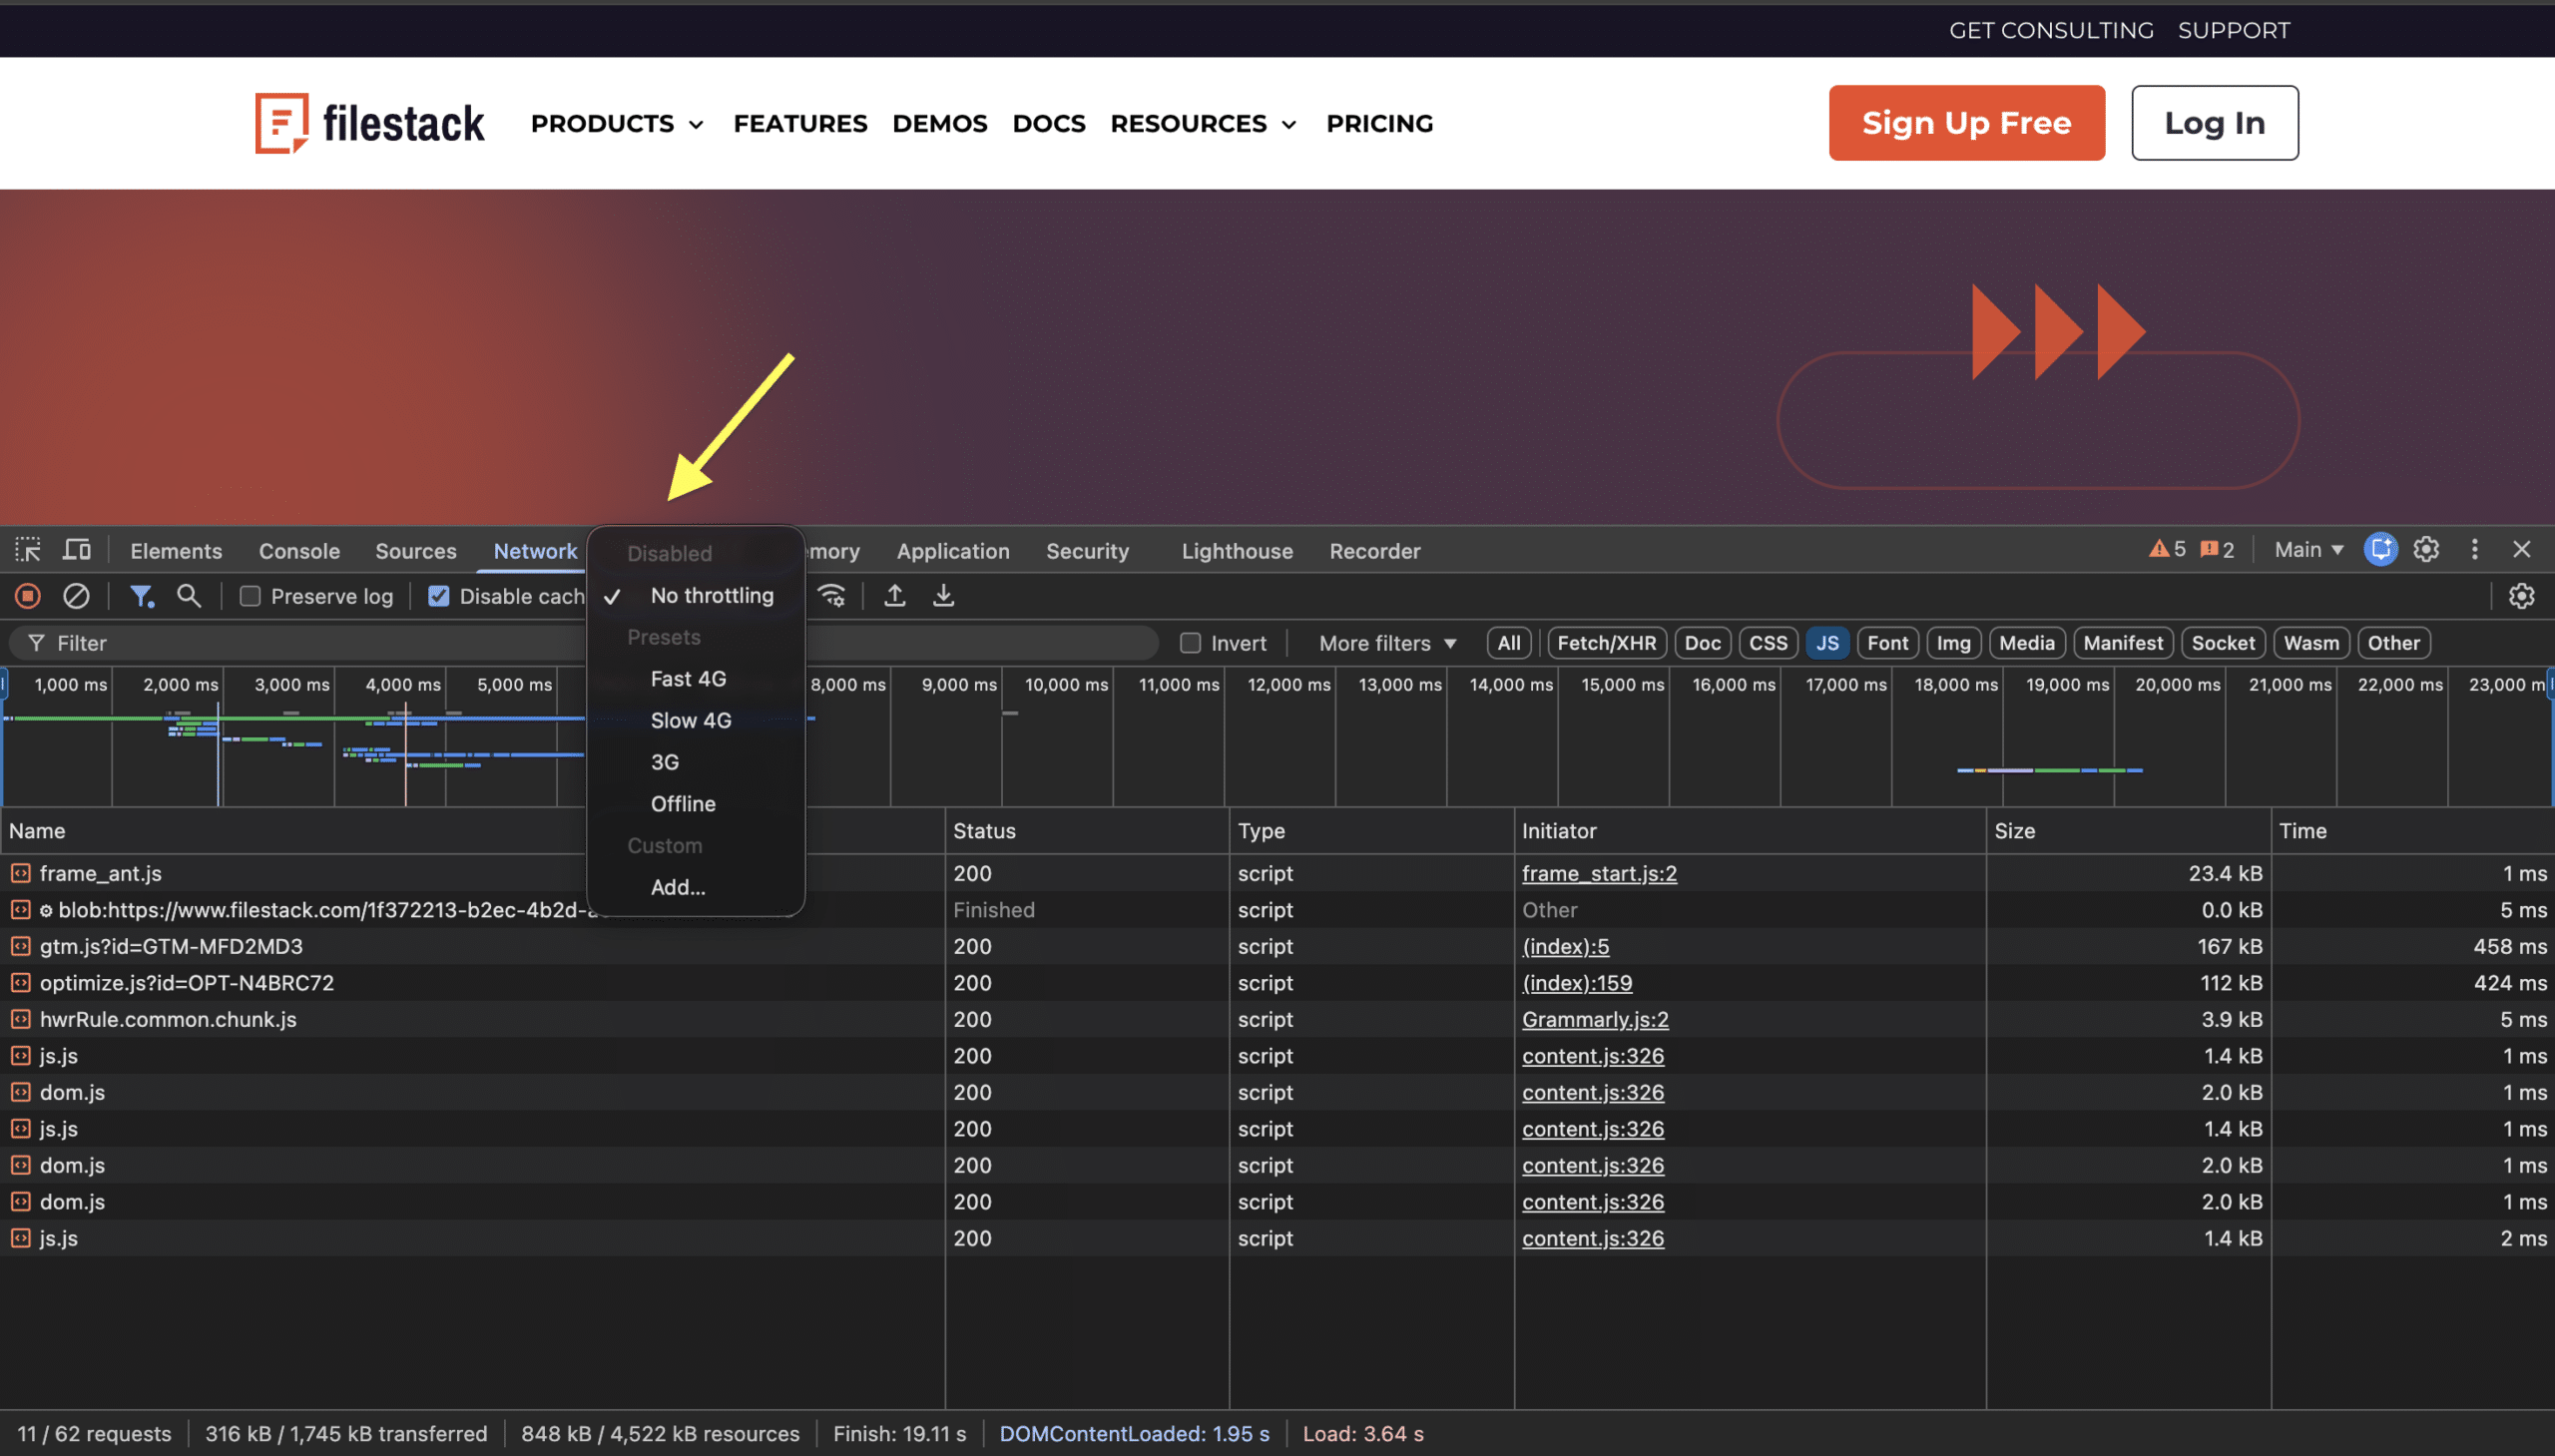Click the AI assistance icon in DevTools
This screenshot has height=1456, width=2555.
coord(2380,550)
